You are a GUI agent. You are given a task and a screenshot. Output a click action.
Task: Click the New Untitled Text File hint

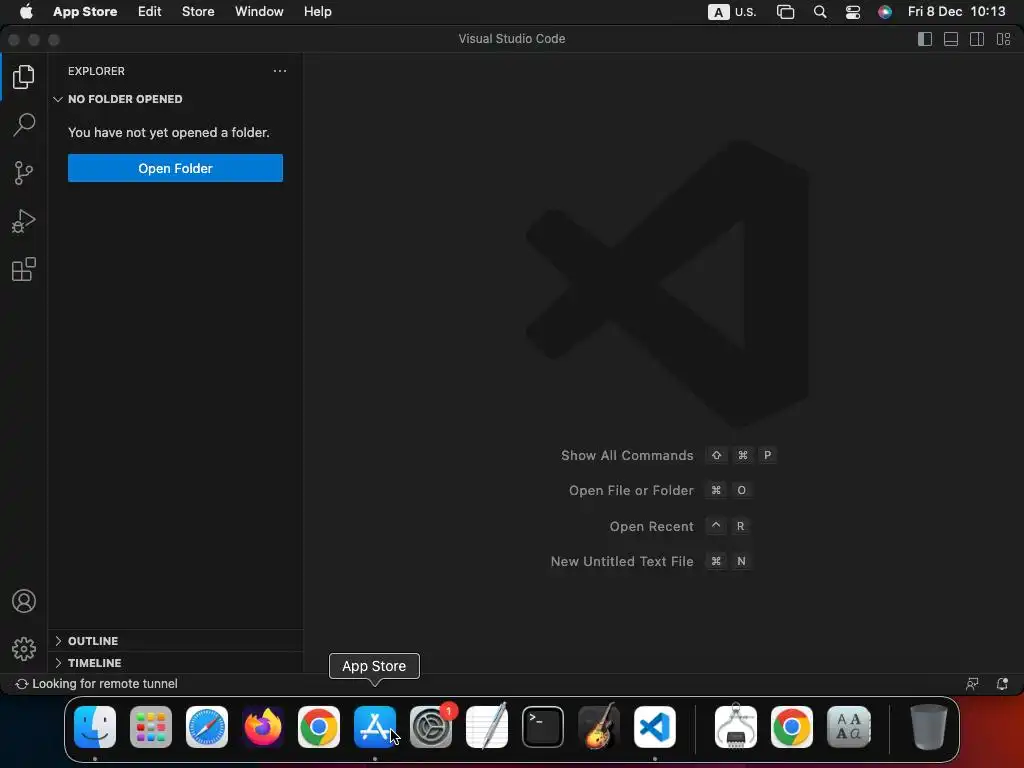622,562
